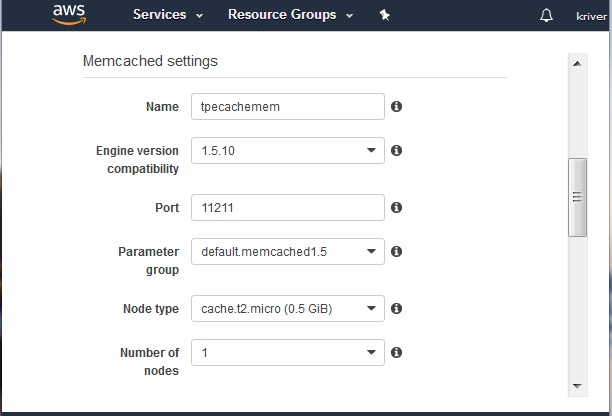Click info icon beside Engine version compatibility
Image resolution: width=612 pixels, height=416 pixels.
point(396,150)
